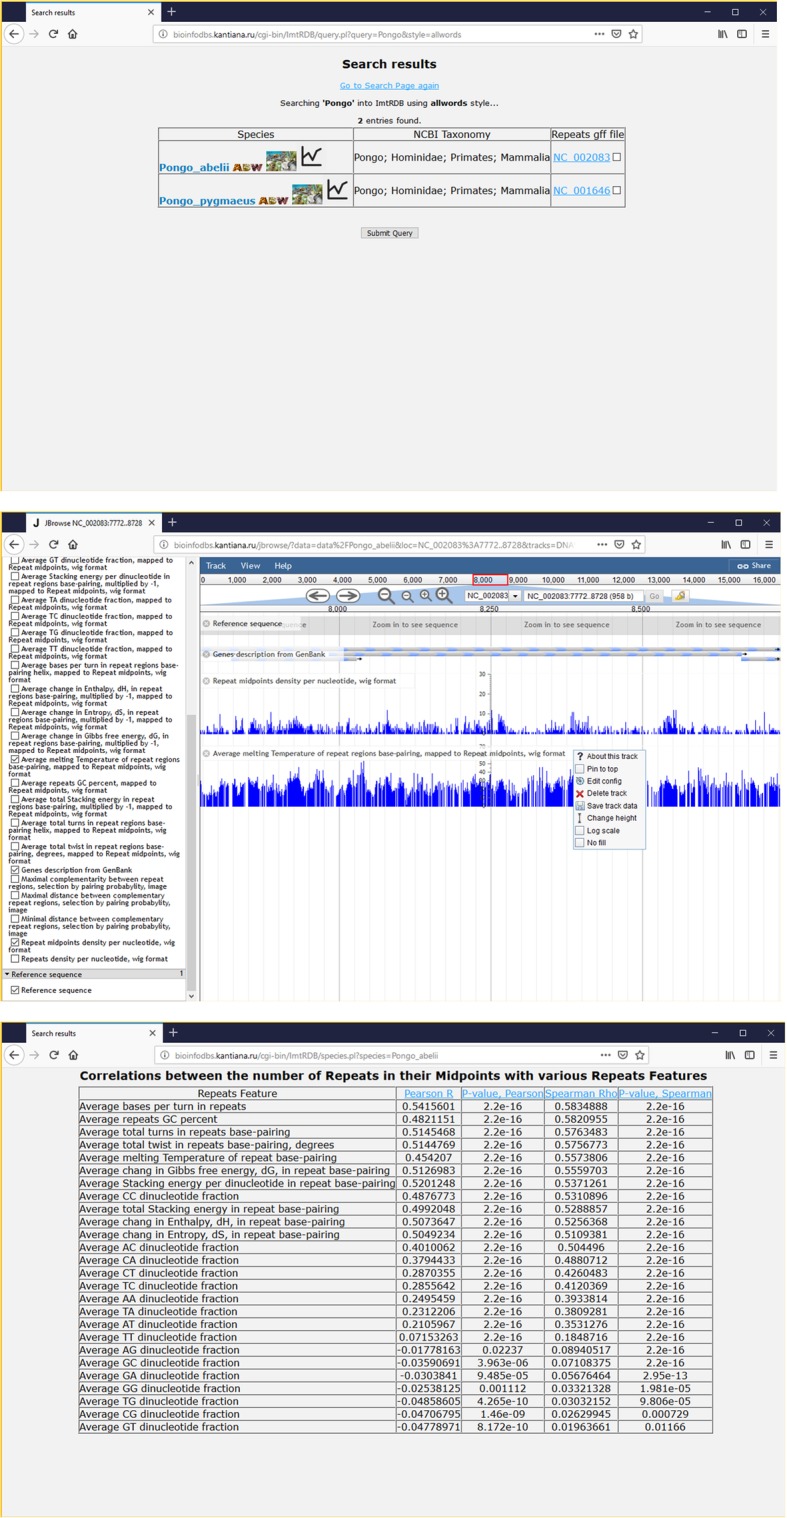
Task: Open the line chart icon for Pongo_abelii
Action: point(312,157)
